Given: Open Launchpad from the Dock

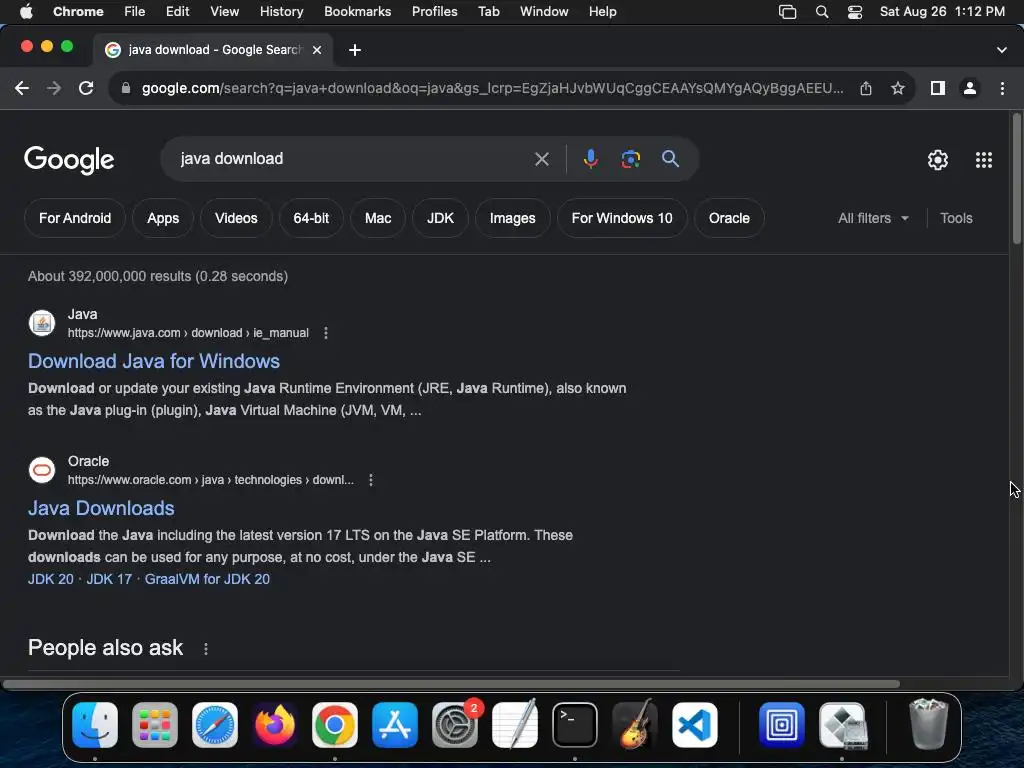Looking at the screenshot, I should [x=155, y=725].
